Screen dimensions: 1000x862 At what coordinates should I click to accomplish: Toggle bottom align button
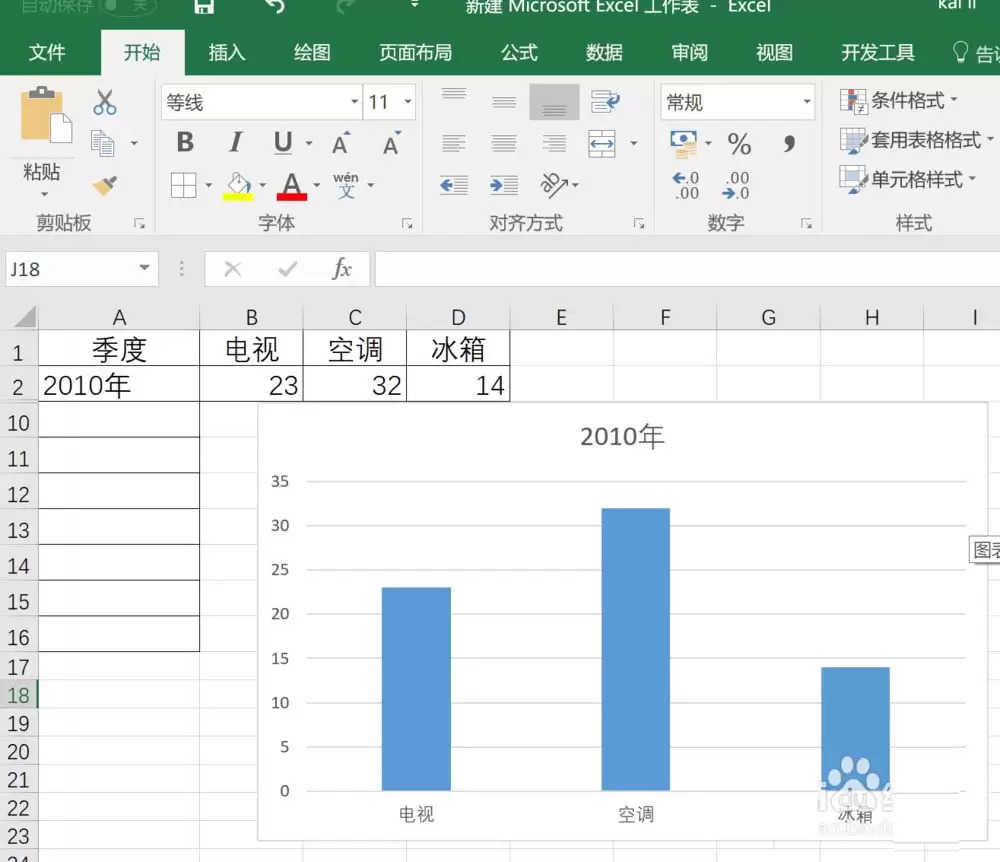(554, 102)
